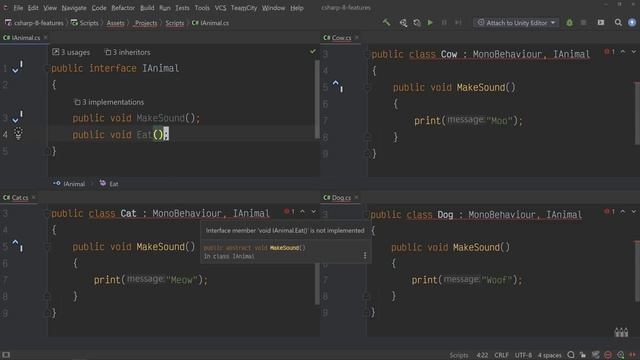The width and height of the screenshot is (640, 360).
Task: Click the Assets breadcrumb
Action: click(x=115, y=23)
